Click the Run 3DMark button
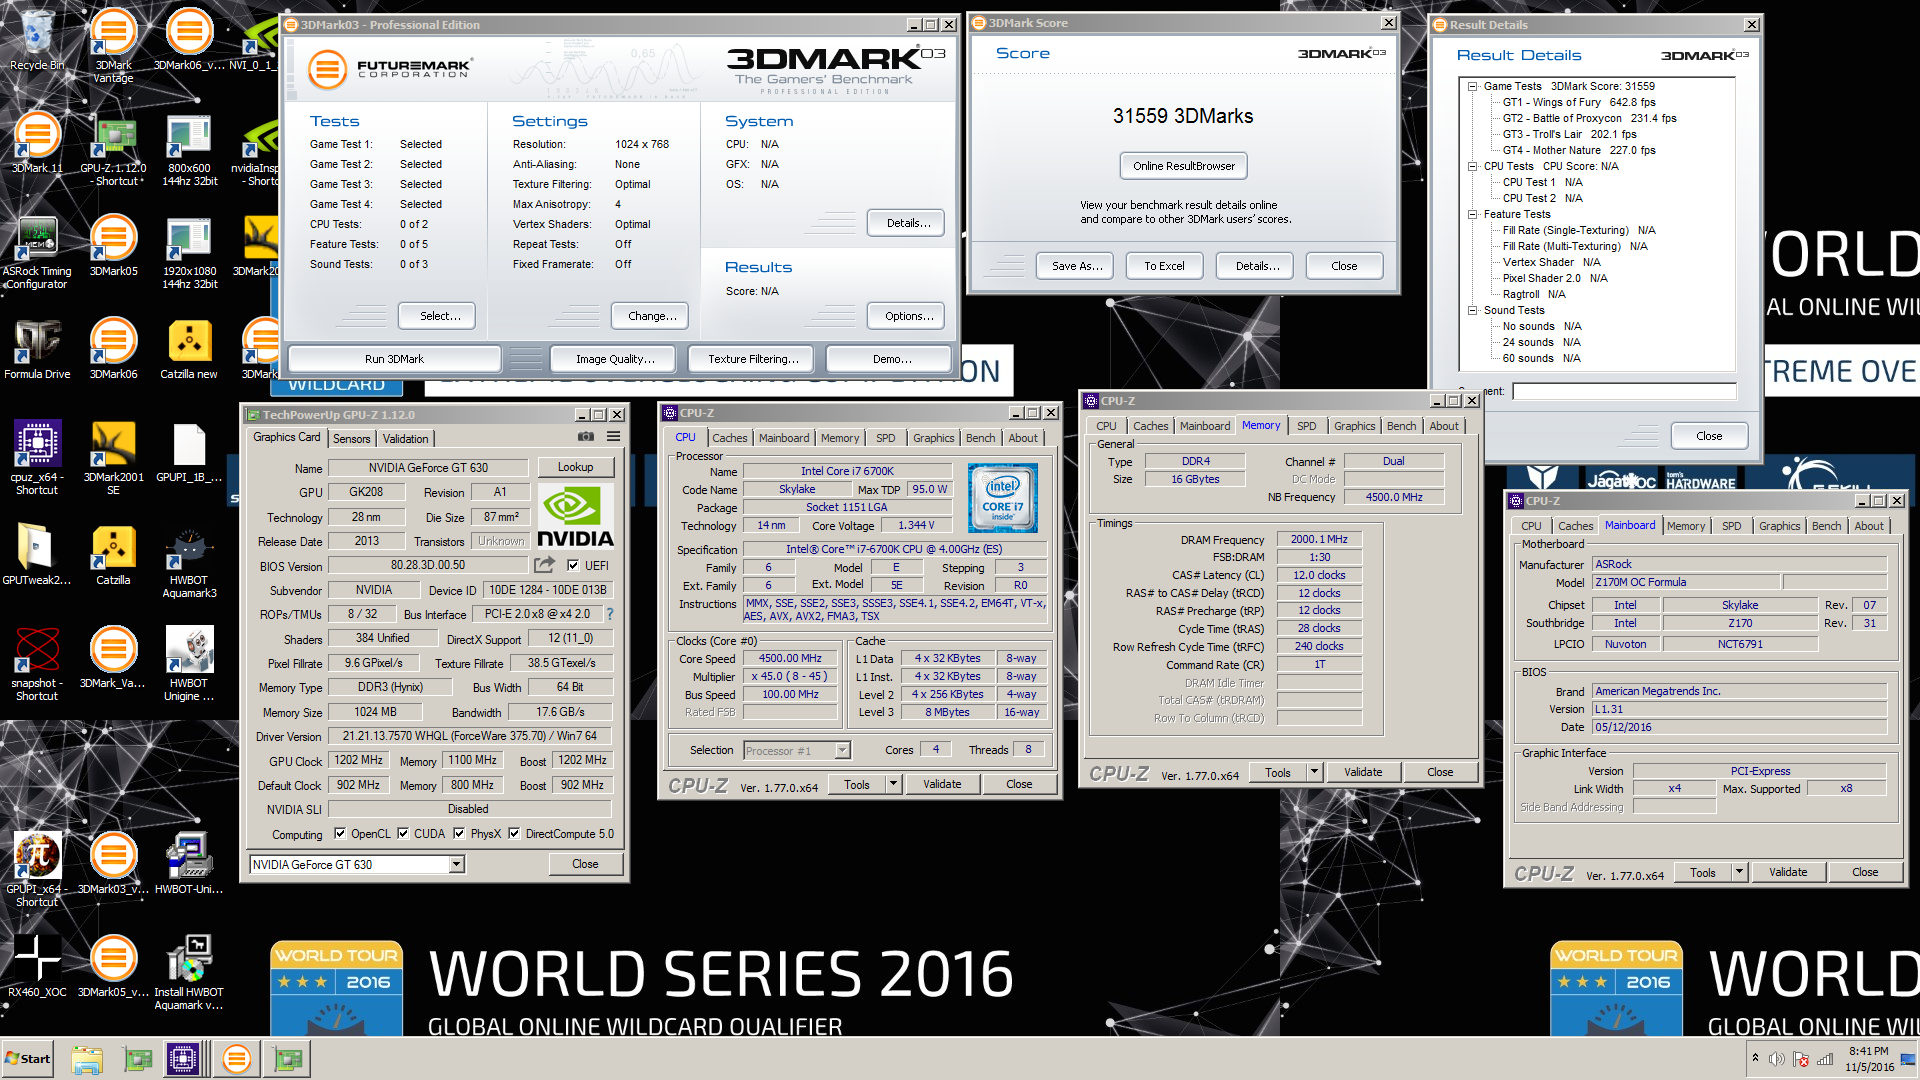Viewport: 1920px width, 1080px height. (394, 359)
